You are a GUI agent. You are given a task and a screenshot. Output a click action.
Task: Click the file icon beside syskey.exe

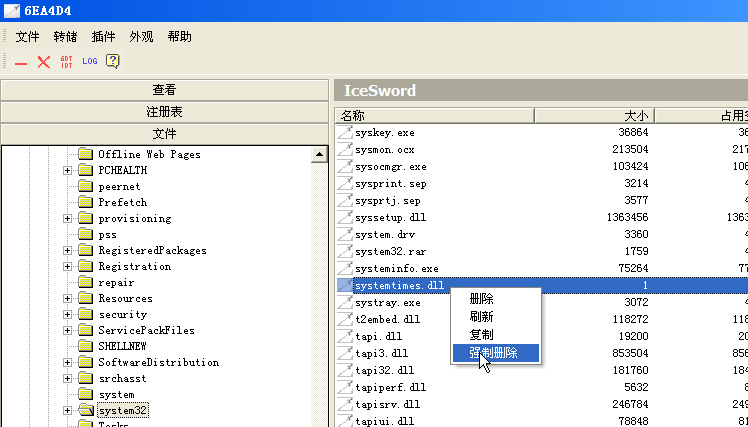click(344, 132)
